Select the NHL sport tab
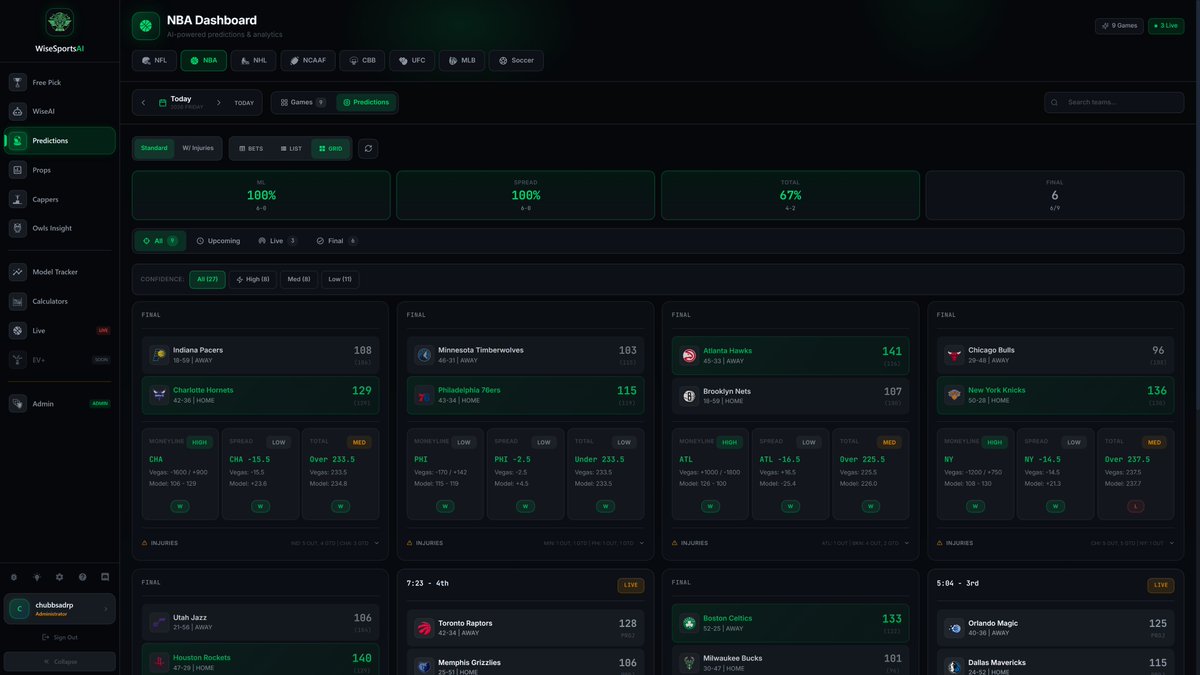This screenshot has height=675, width=1200. tap(254, 60)
